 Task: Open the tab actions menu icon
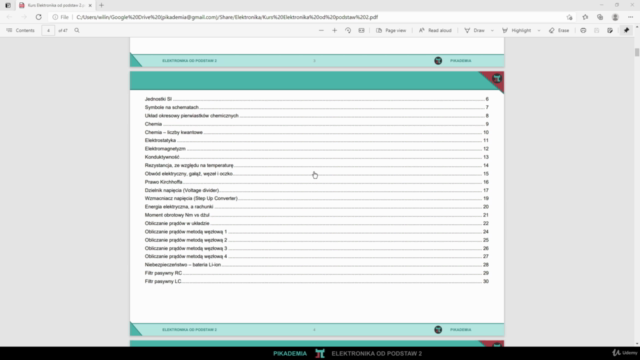(x=8, y=5)
